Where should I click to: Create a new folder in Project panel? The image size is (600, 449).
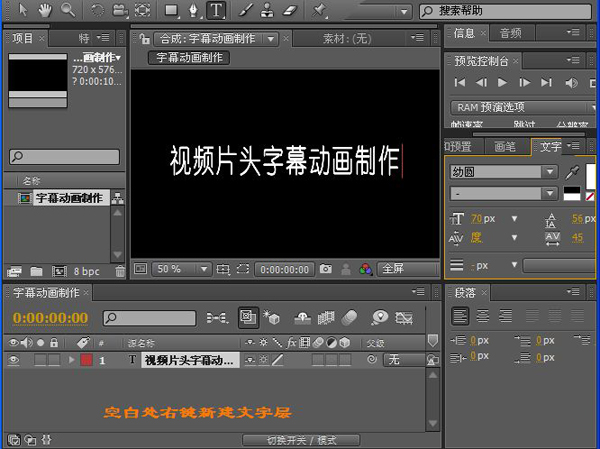coord(36,271)
